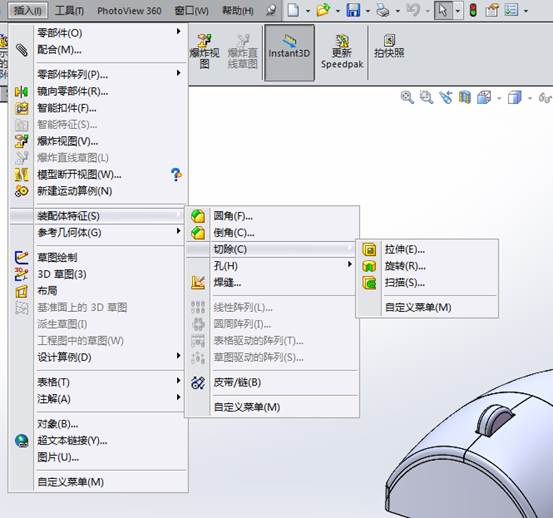
Task: Click the 爆炸视图 toolbar button
Action: click(205, 52)
